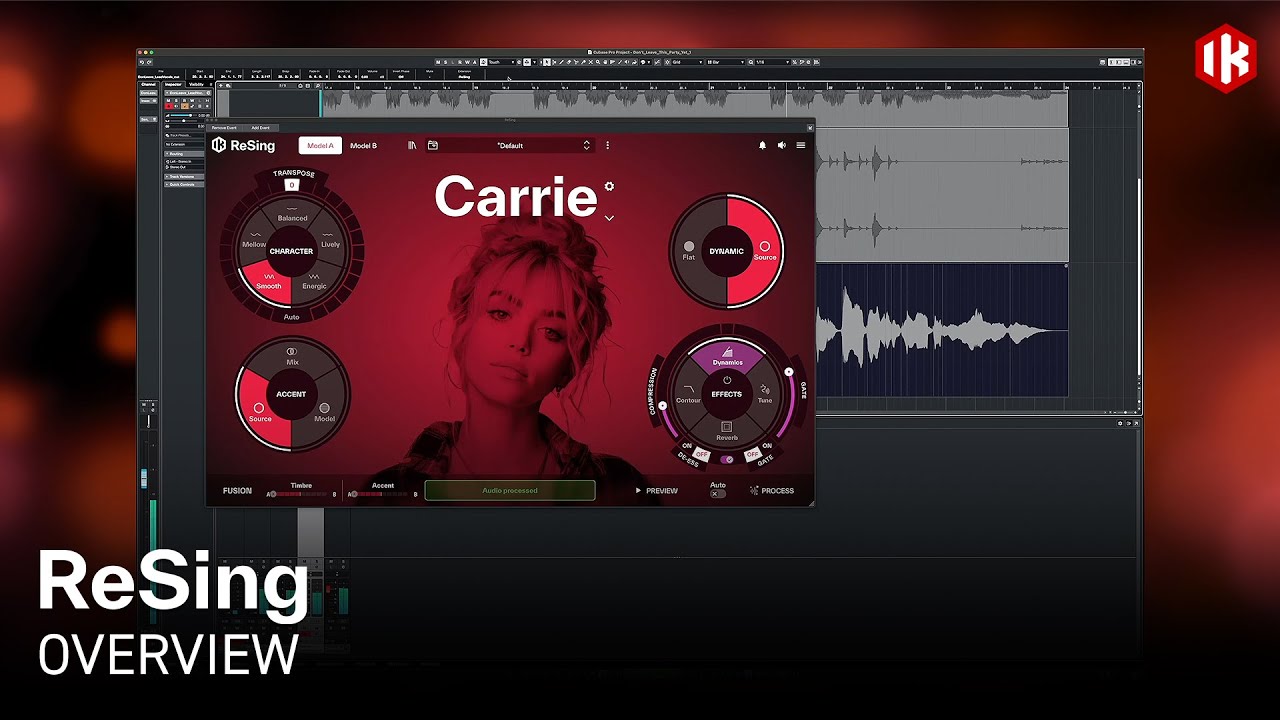
Task: Click the PROCESS button
Action: (x=772, y=491)
